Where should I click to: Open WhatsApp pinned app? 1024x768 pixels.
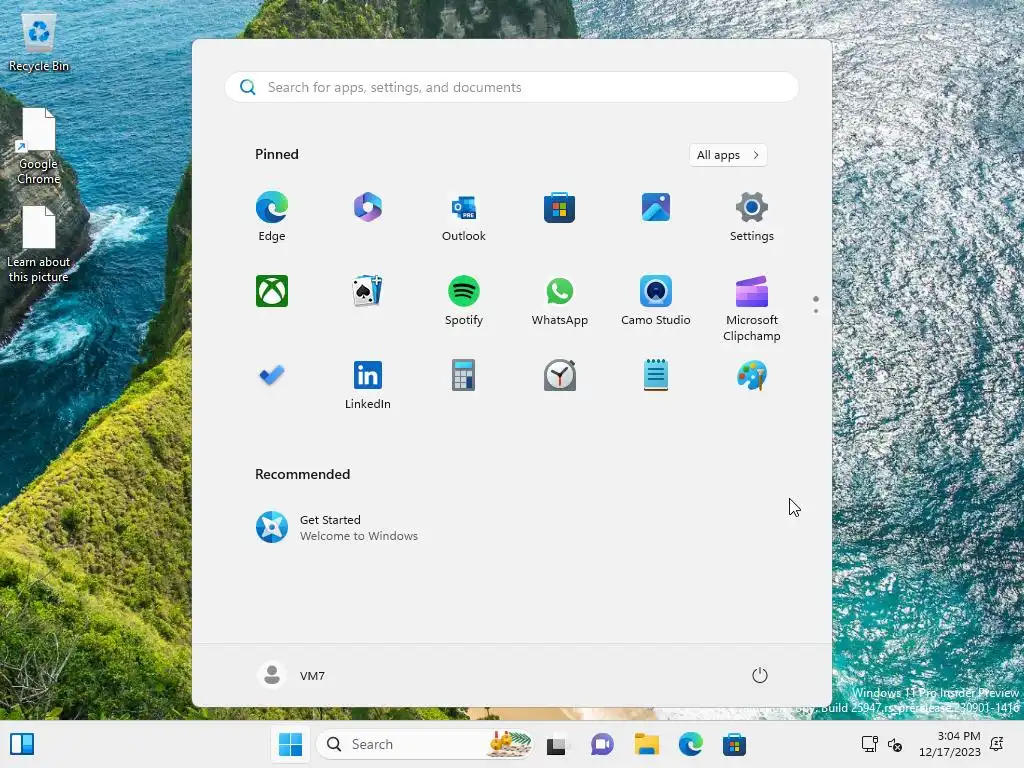click(560, 300)
